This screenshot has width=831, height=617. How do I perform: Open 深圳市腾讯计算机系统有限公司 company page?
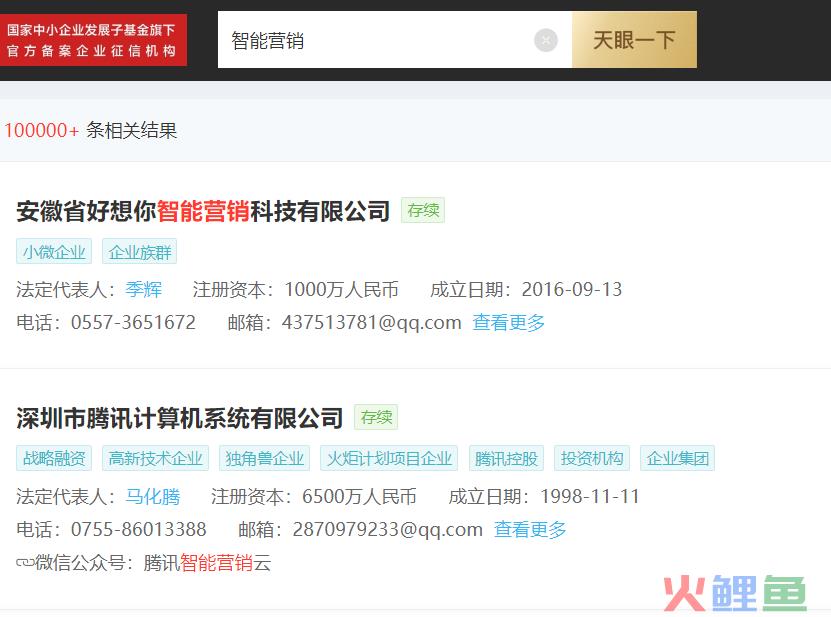(180, 418)
